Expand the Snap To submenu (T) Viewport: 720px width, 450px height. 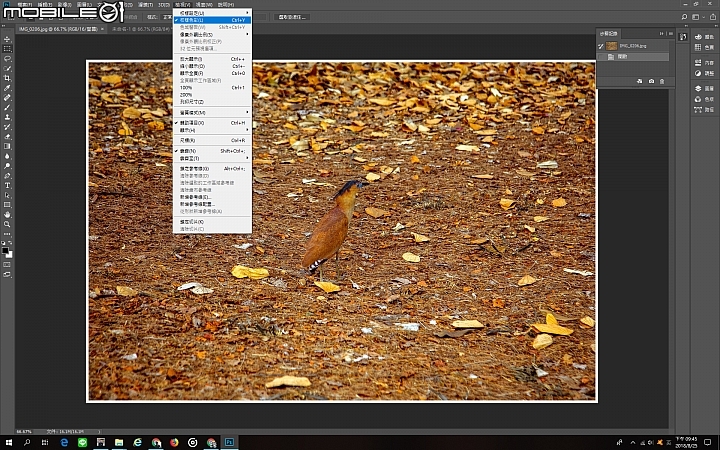(212, 158)
